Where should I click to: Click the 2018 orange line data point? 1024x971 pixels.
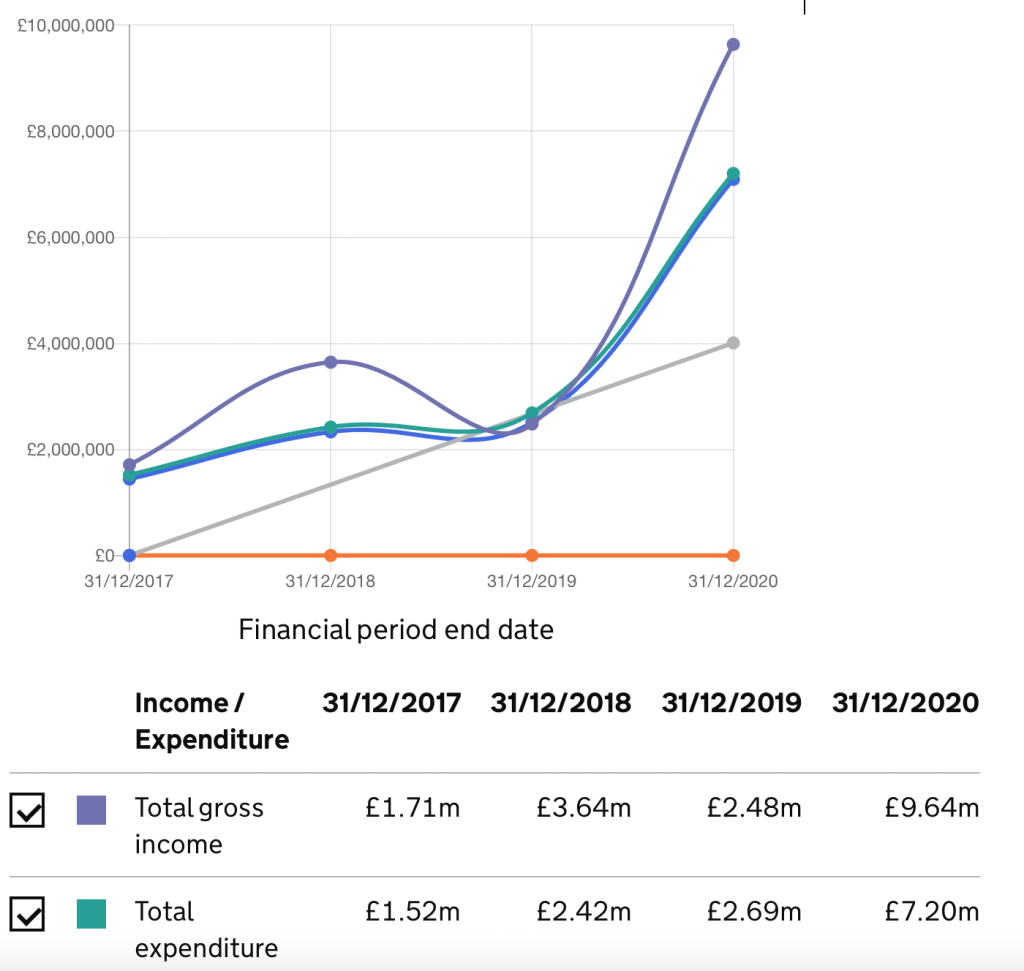331,555
